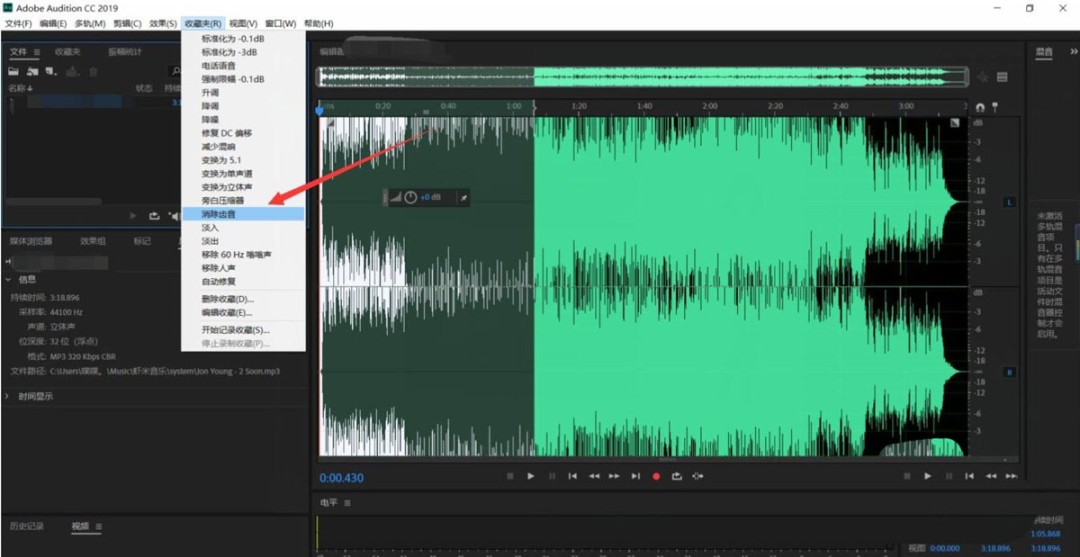
Task: Expand the 时间显示 section
Action: [9, 396]
